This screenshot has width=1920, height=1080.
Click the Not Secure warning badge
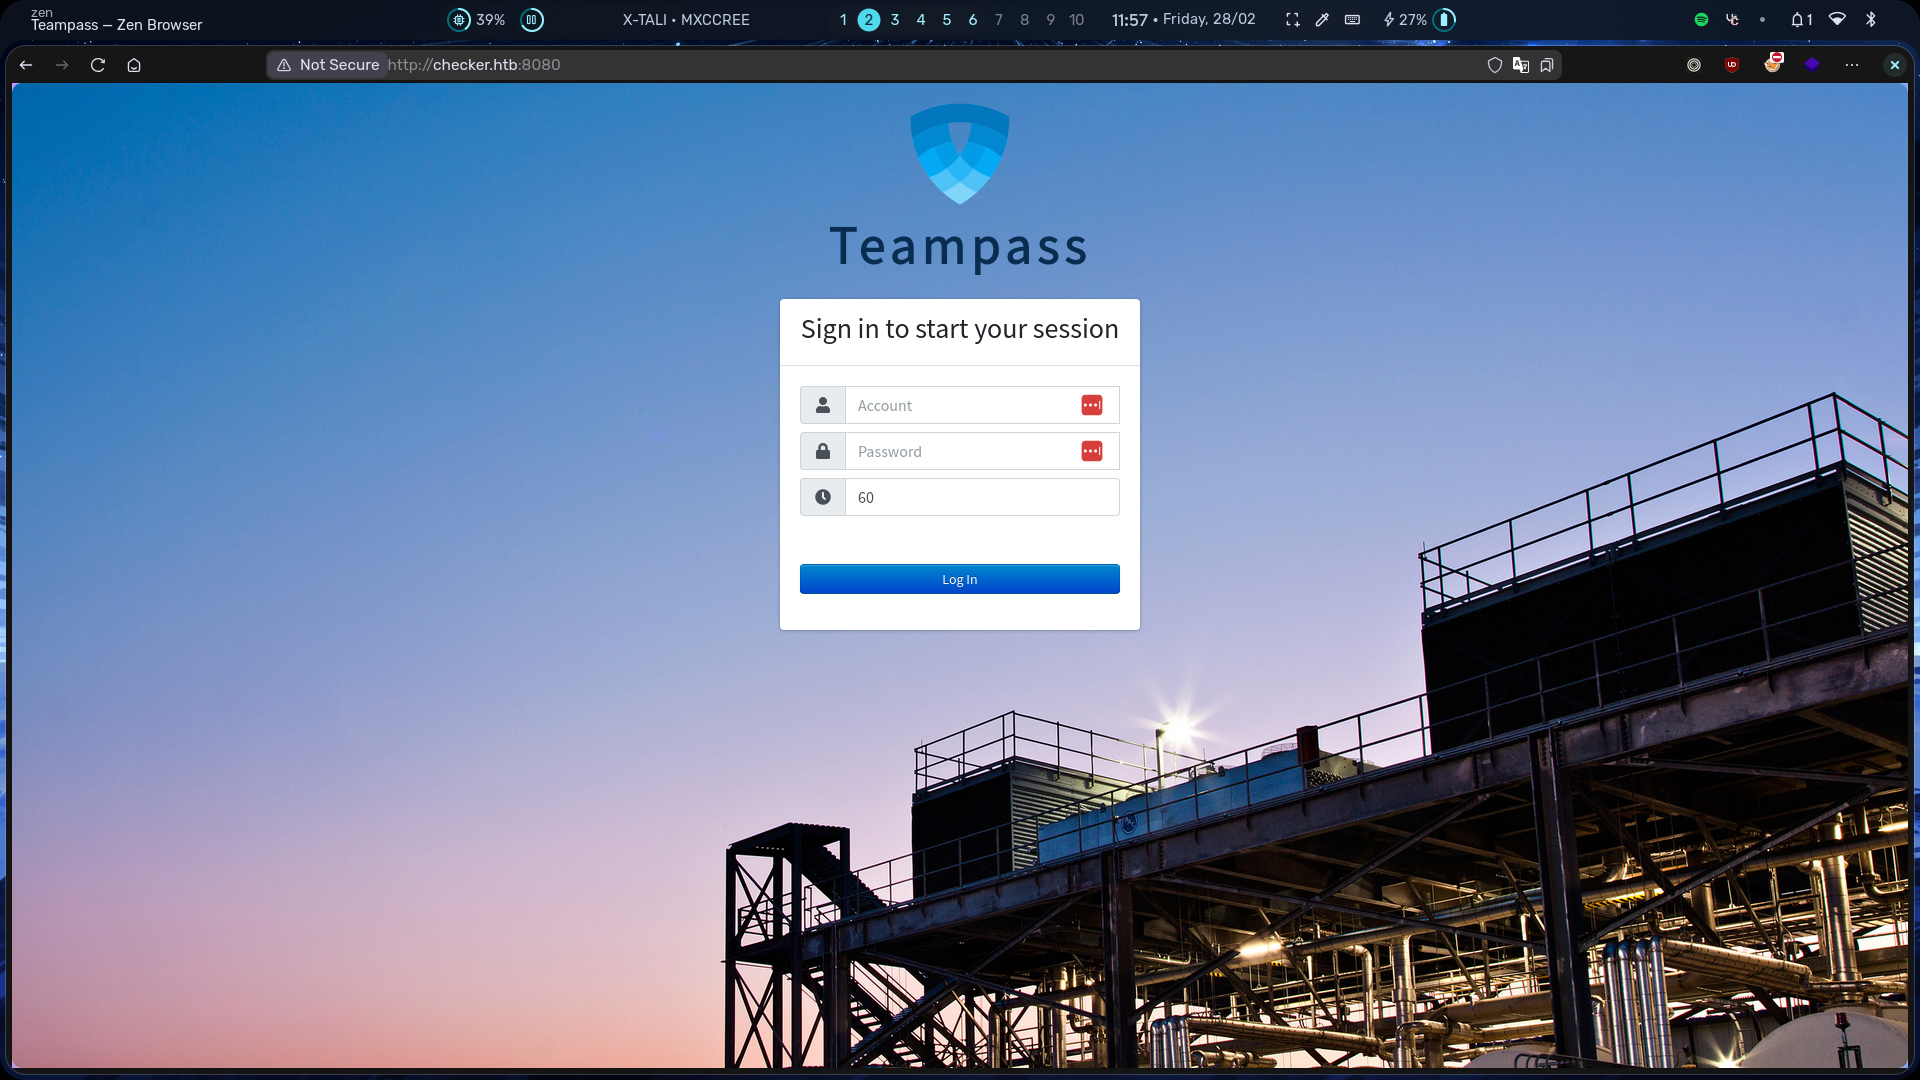pyautogui.click(x=328, y=65)
